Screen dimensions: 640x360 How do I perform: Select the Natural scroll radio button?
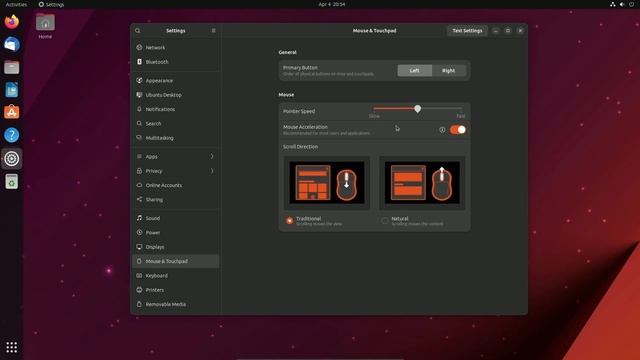[384, 220]
